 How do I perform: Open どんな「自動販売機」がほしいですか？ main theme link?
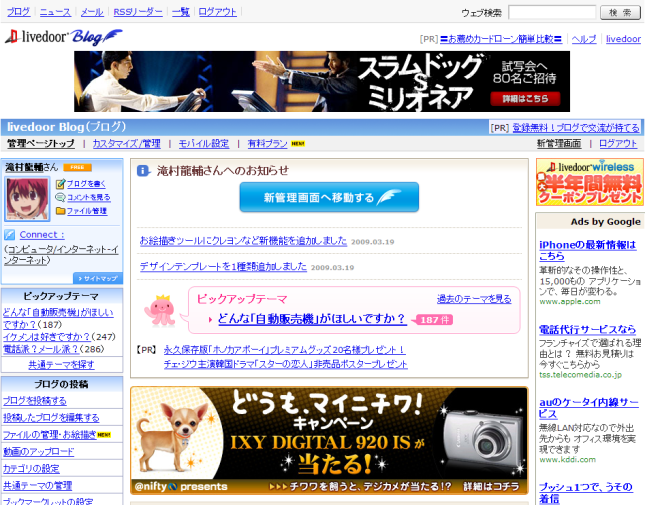coord(311,319)
